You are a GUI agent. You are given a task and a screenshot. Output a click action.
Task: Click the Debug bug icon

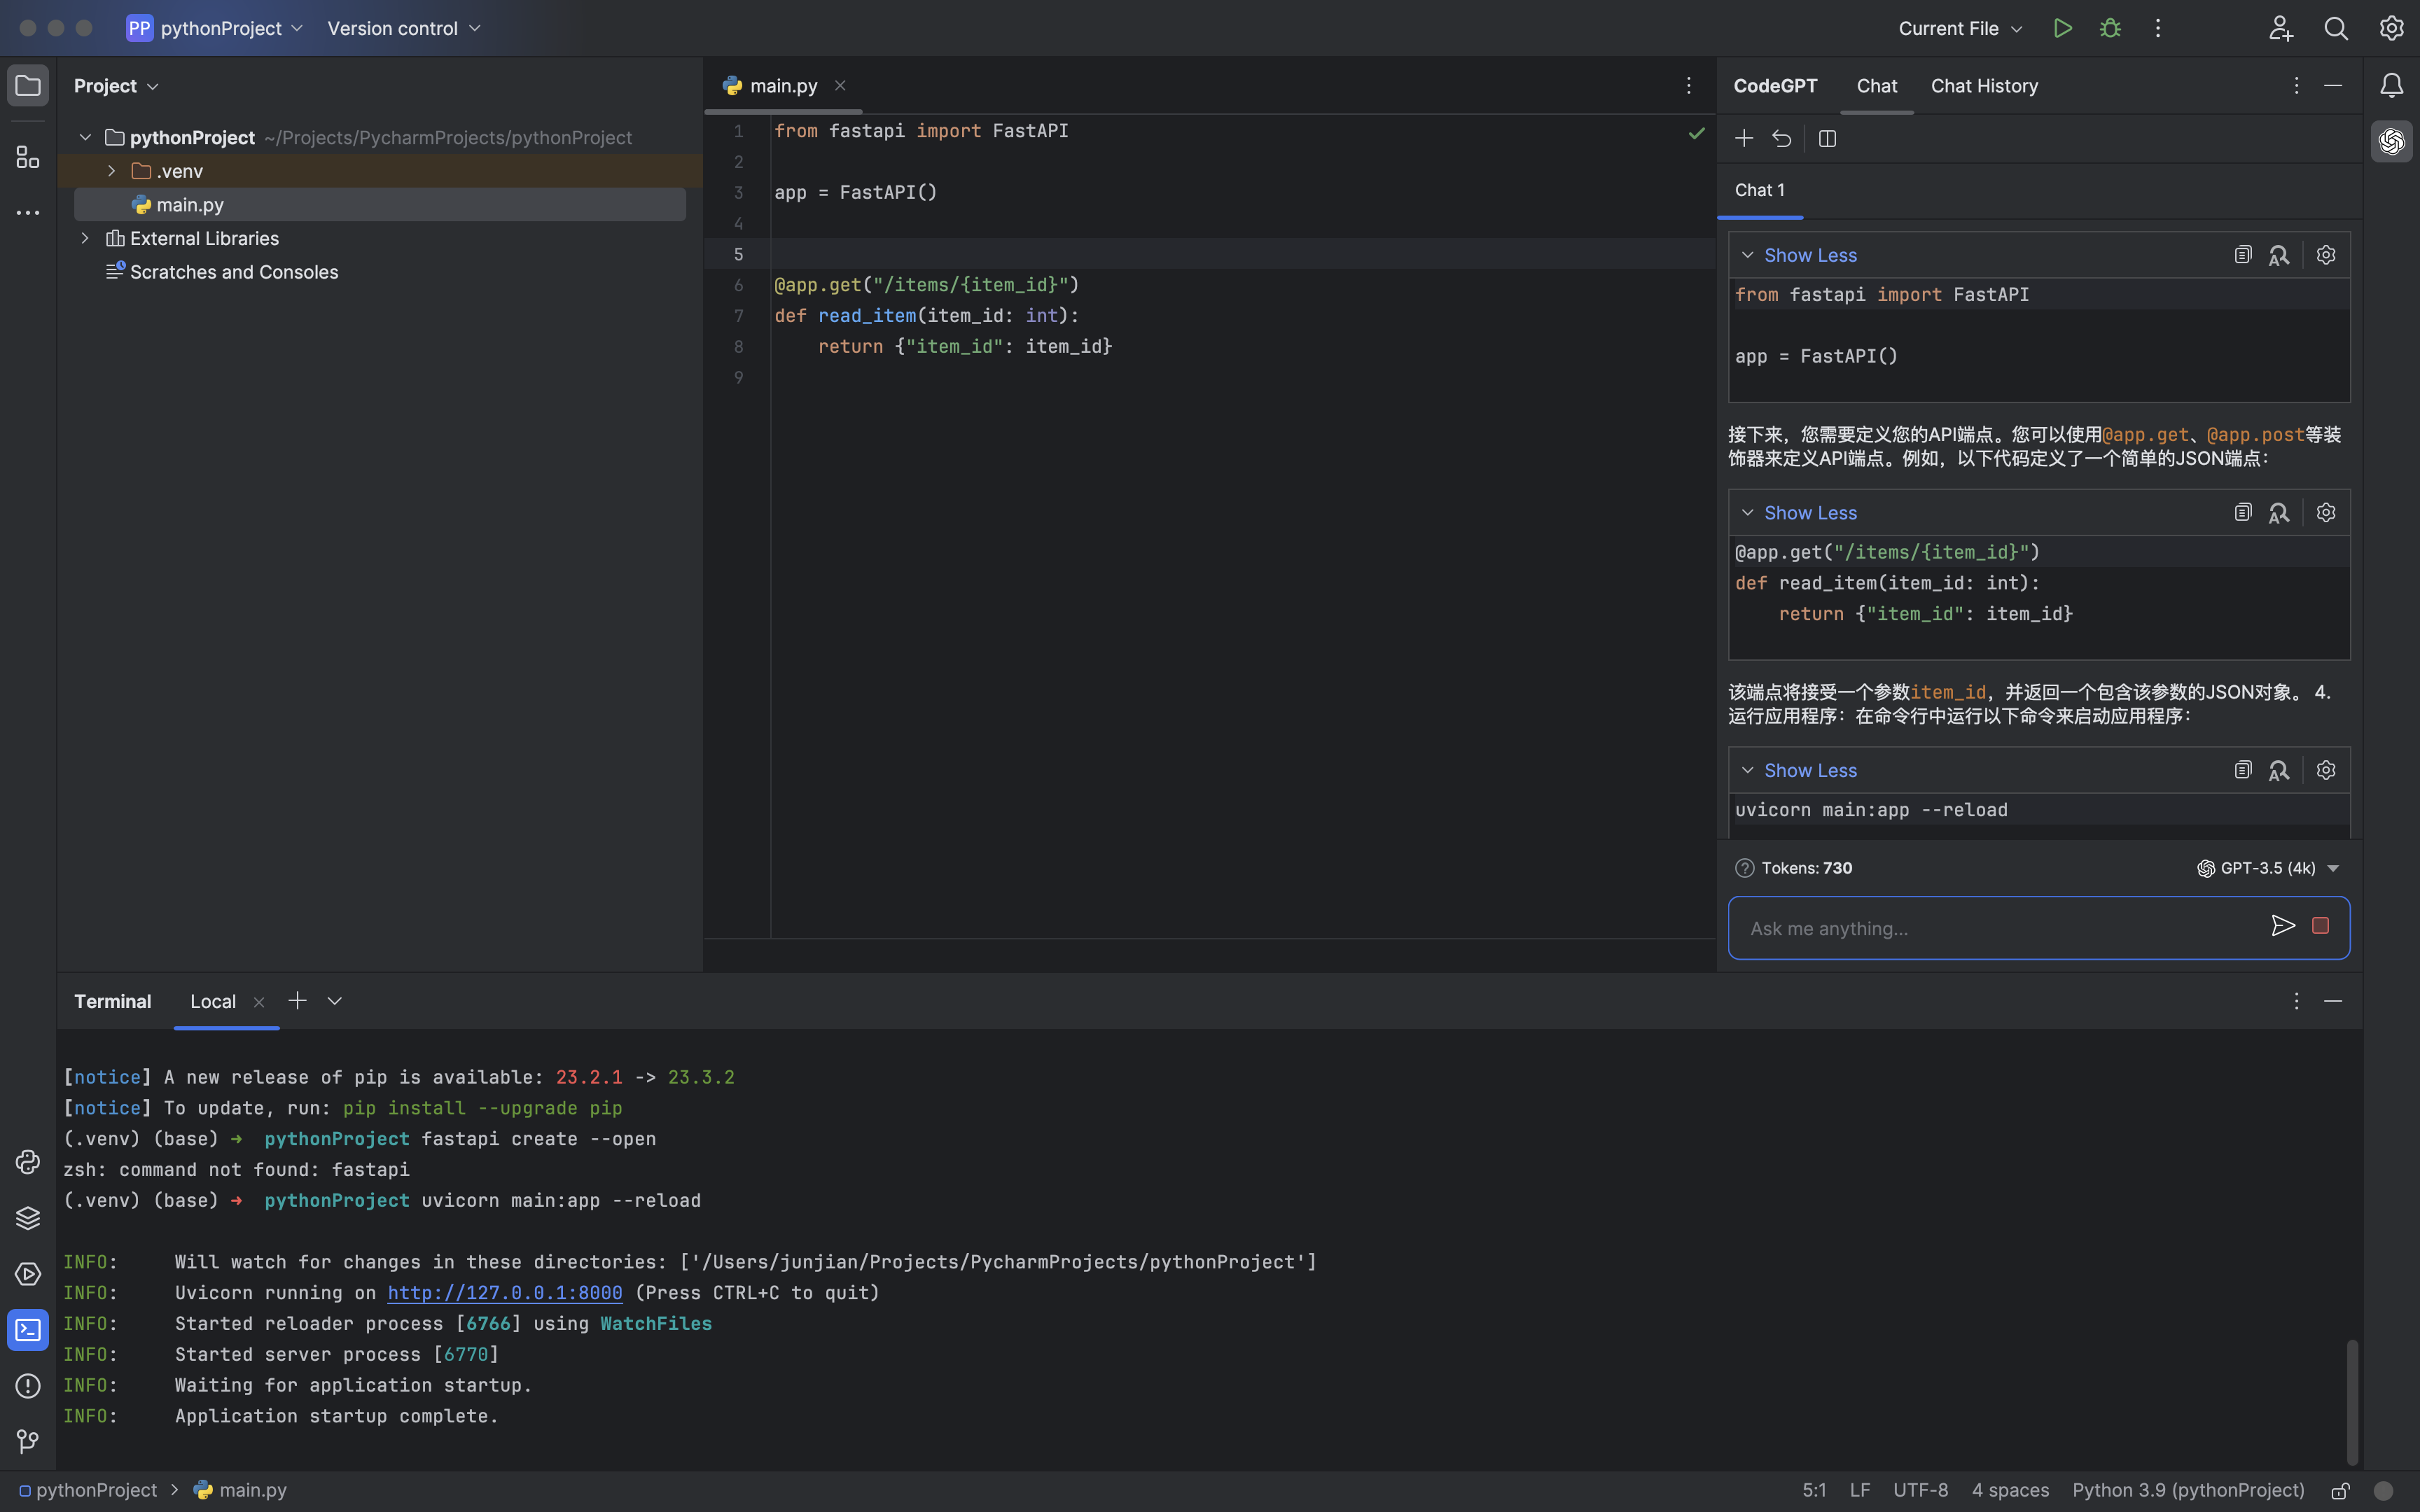click(x=2110, y=28)
